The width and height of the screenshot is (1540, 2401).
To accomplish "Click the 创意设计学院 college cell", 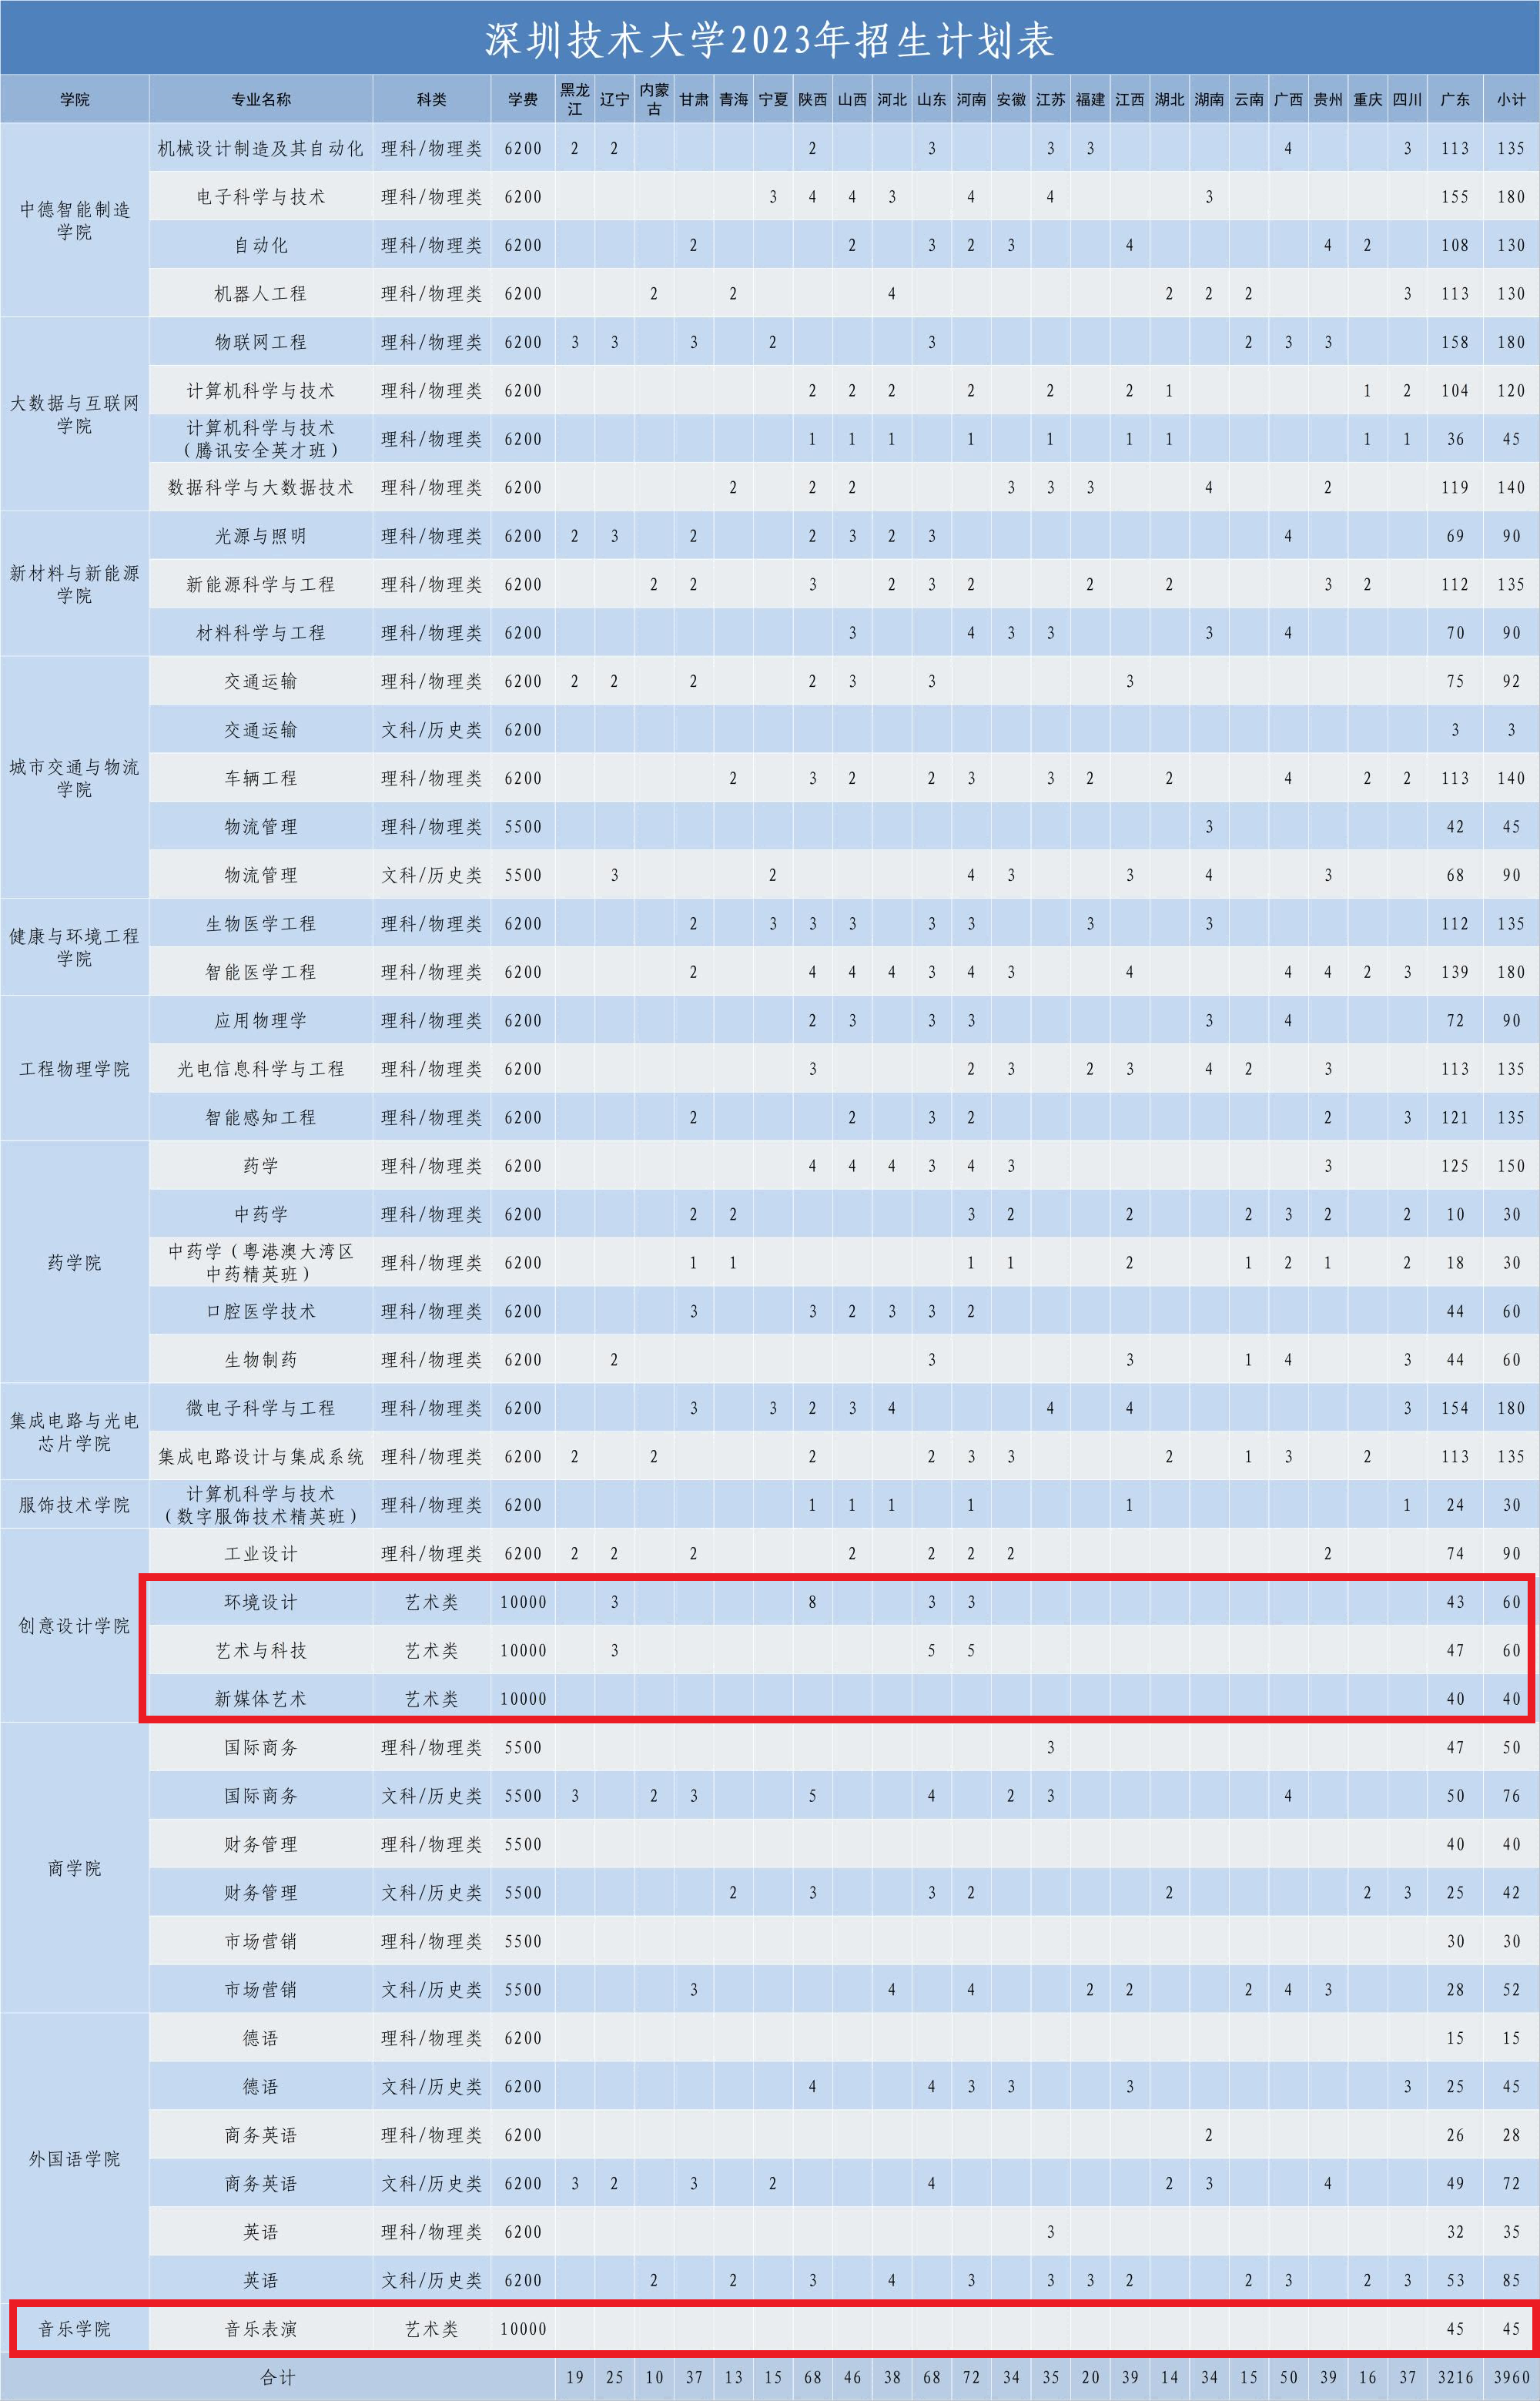I will pos(75,1626).
